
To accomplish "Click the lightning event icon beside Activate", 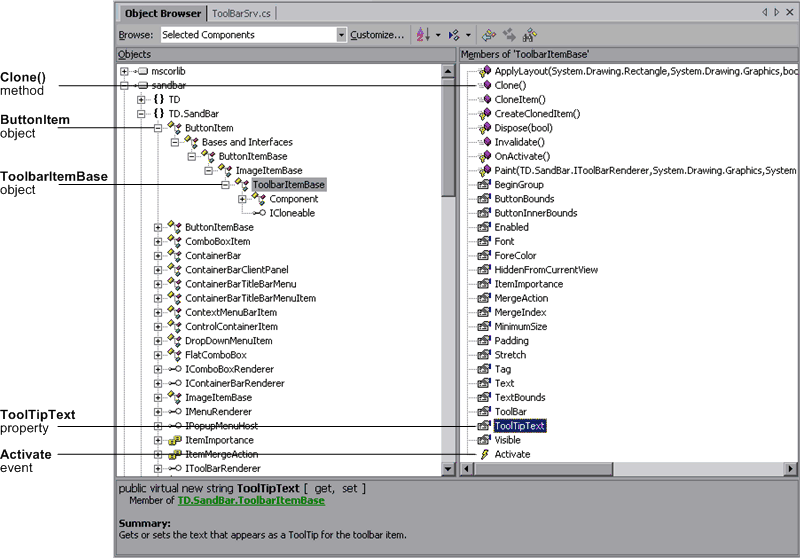I will (485, 454).
